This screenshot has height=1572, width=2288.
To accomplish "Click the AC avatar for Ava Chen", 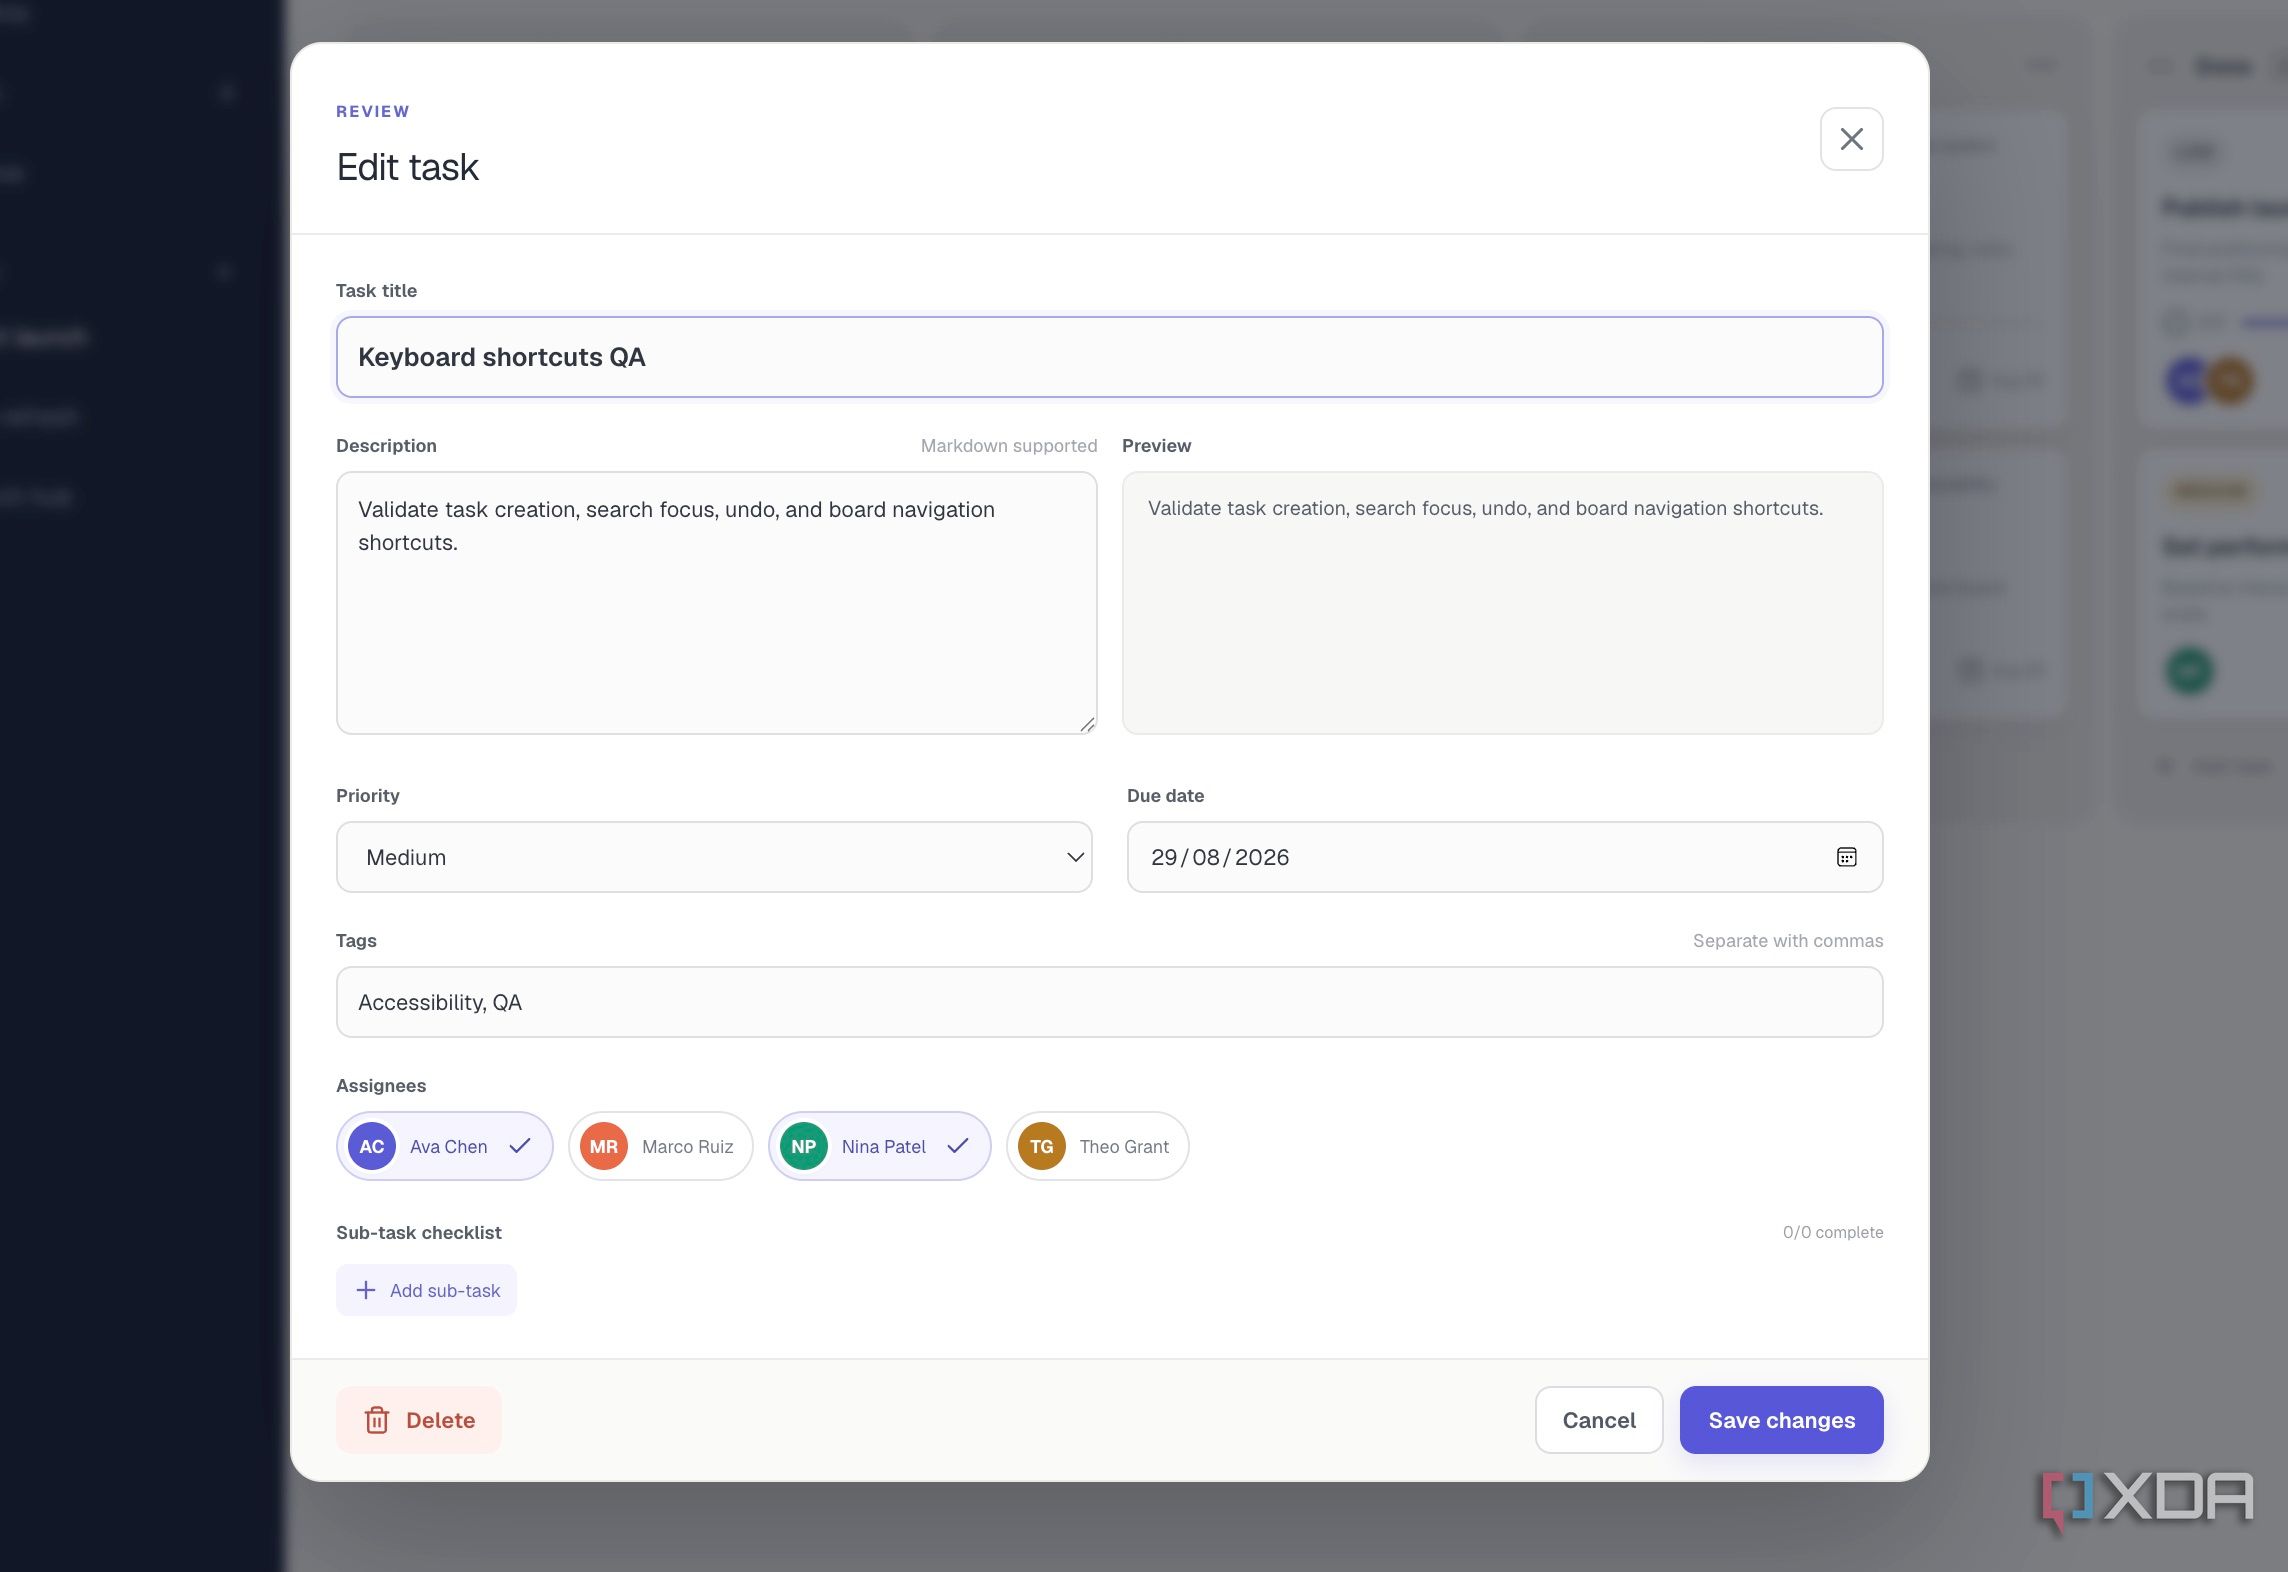I will coord(372,1146).
